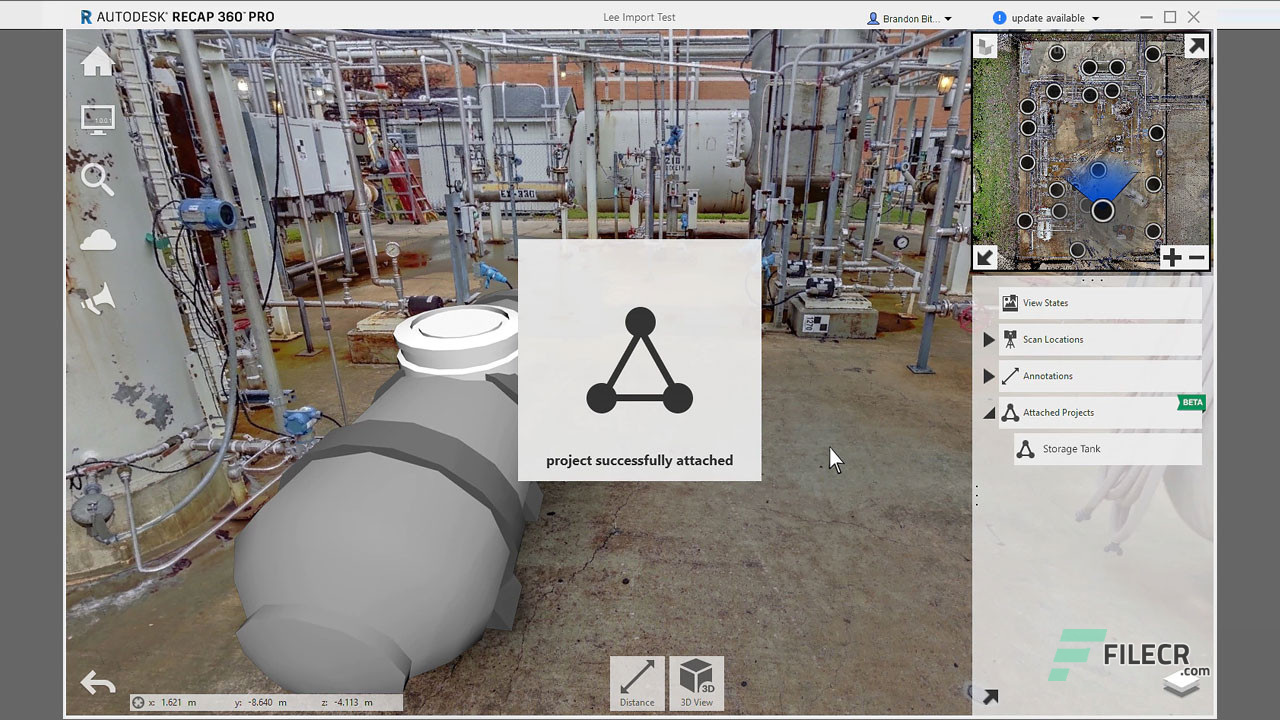This screenshot has width=1280, height=720.
Task: Expand the minimap with top-right arrow
Action: click(1196, 46)
